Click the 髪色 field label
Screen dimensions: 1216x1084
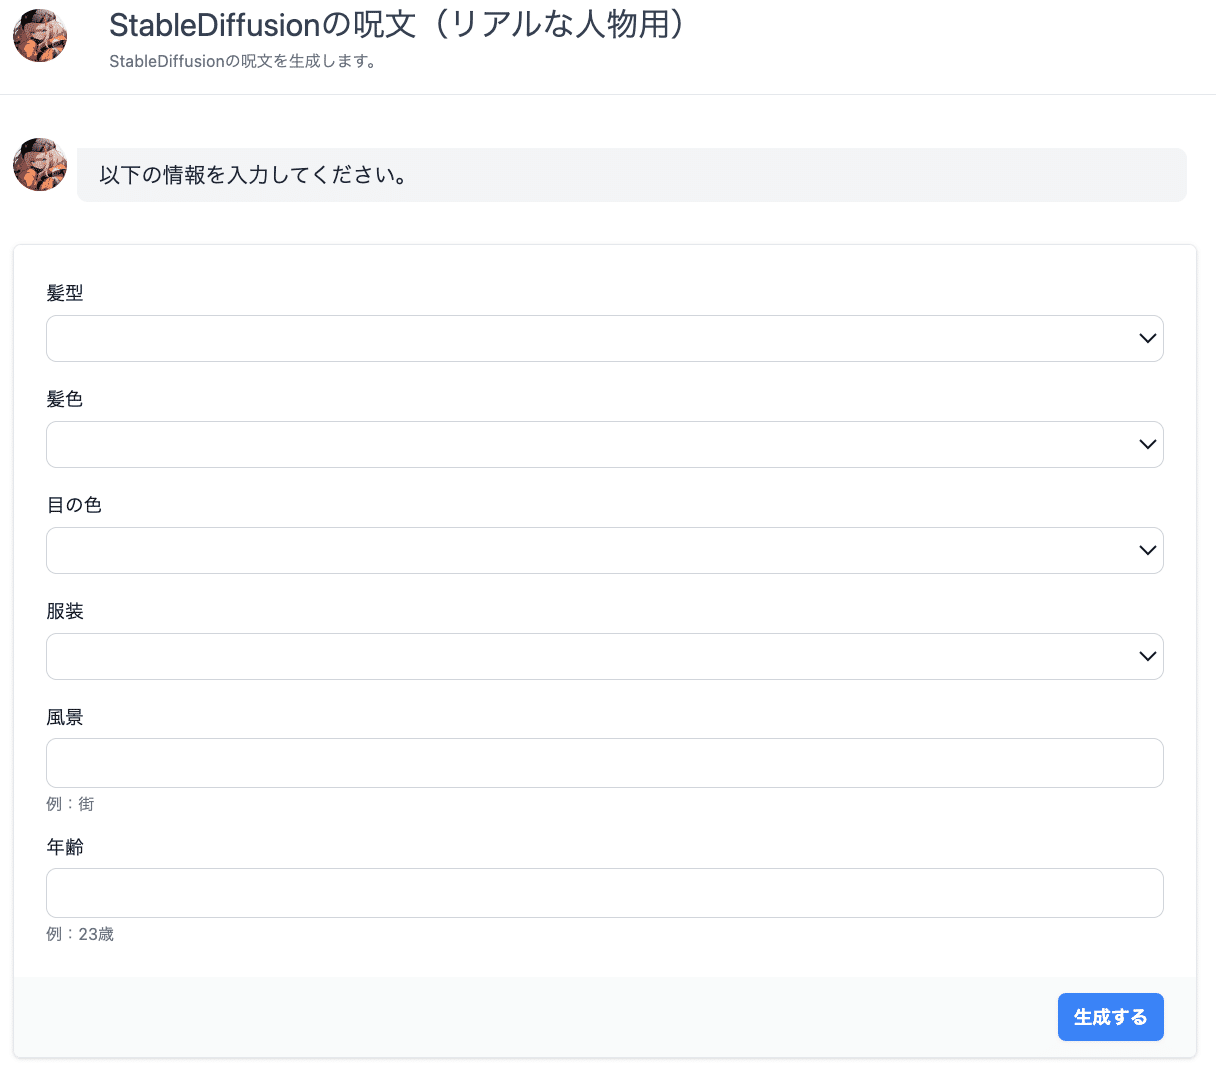(x=65, y=399)
